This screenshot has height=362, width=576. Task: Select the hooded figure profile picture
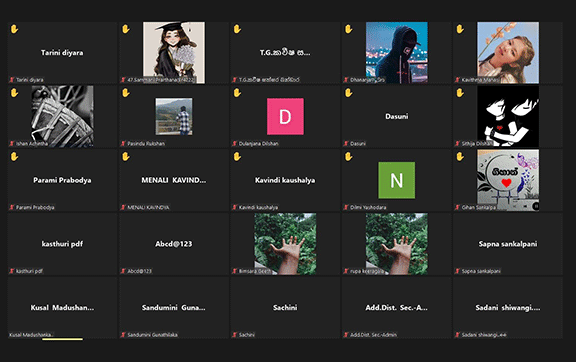(397, 53)
